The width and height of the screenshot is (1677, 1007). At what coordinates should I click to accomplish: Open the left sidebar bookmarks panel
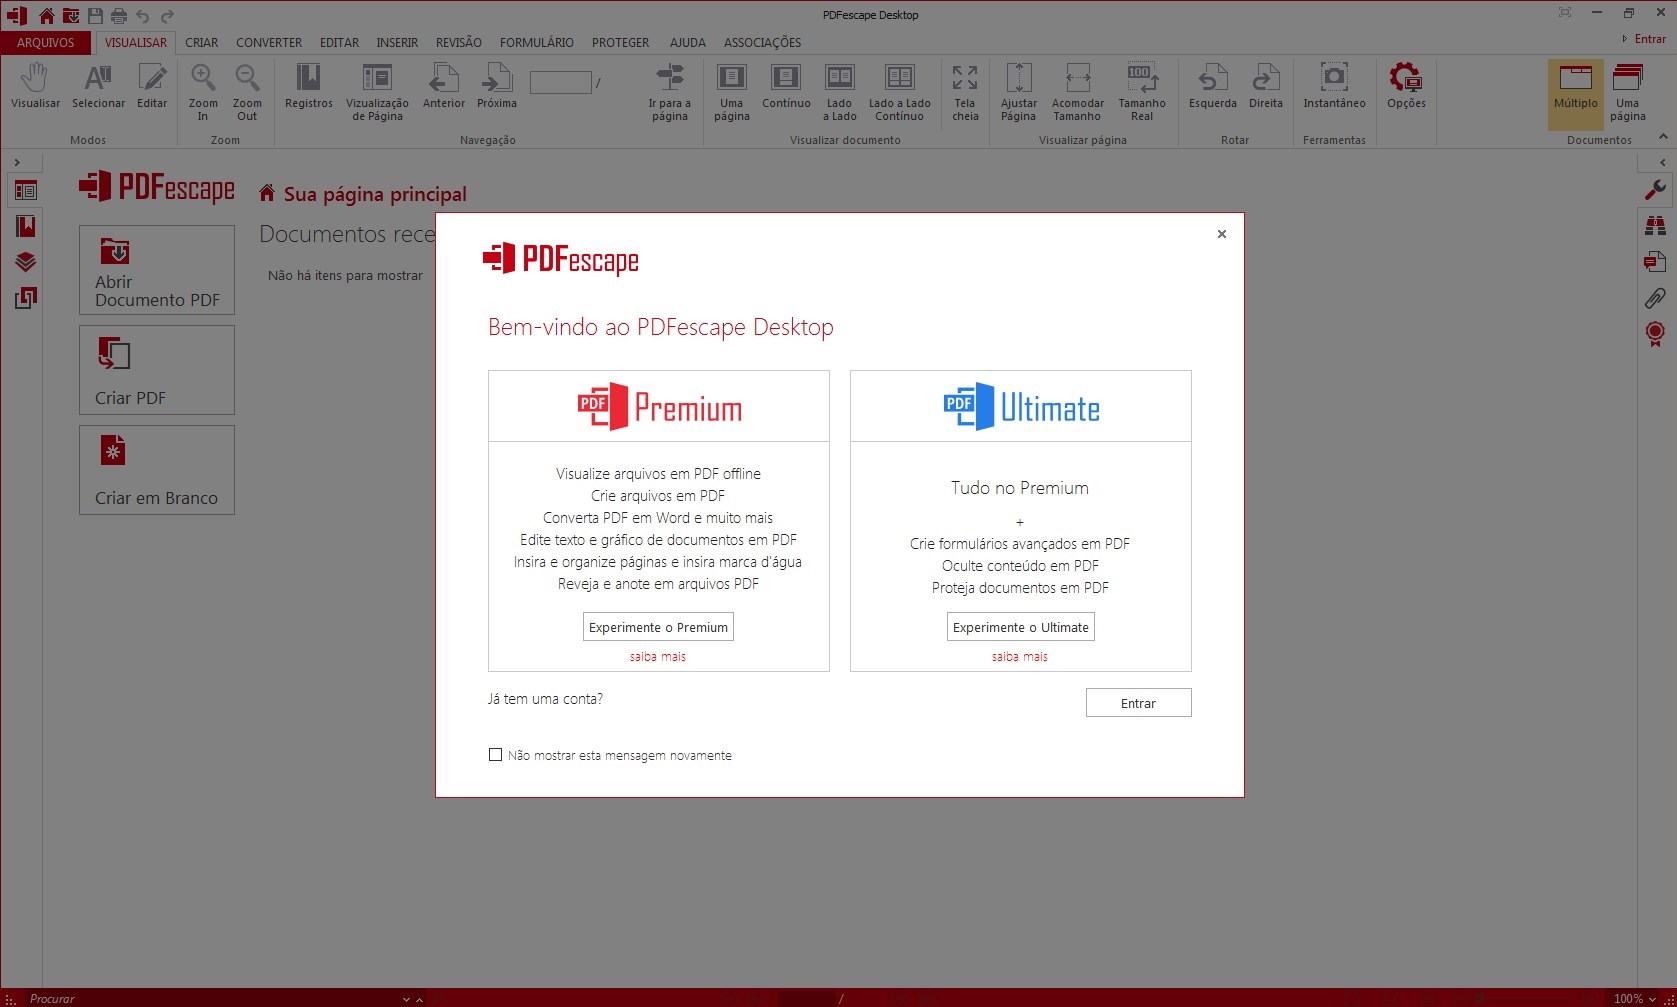coord(26,226)
